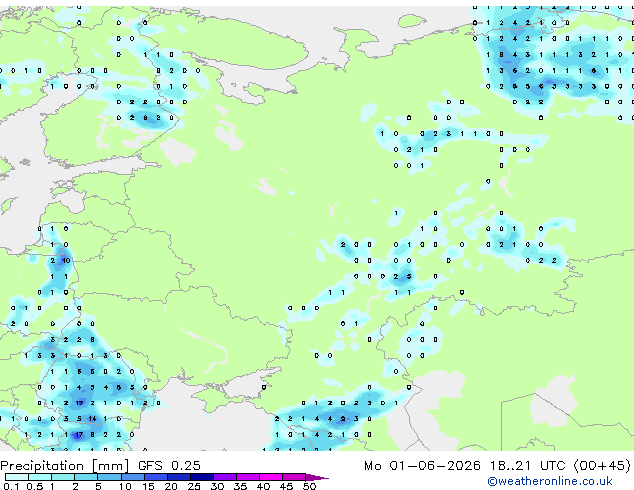Click the legend label '0.5'
Screen dimensions: 634x490
[x=35, y=486]
